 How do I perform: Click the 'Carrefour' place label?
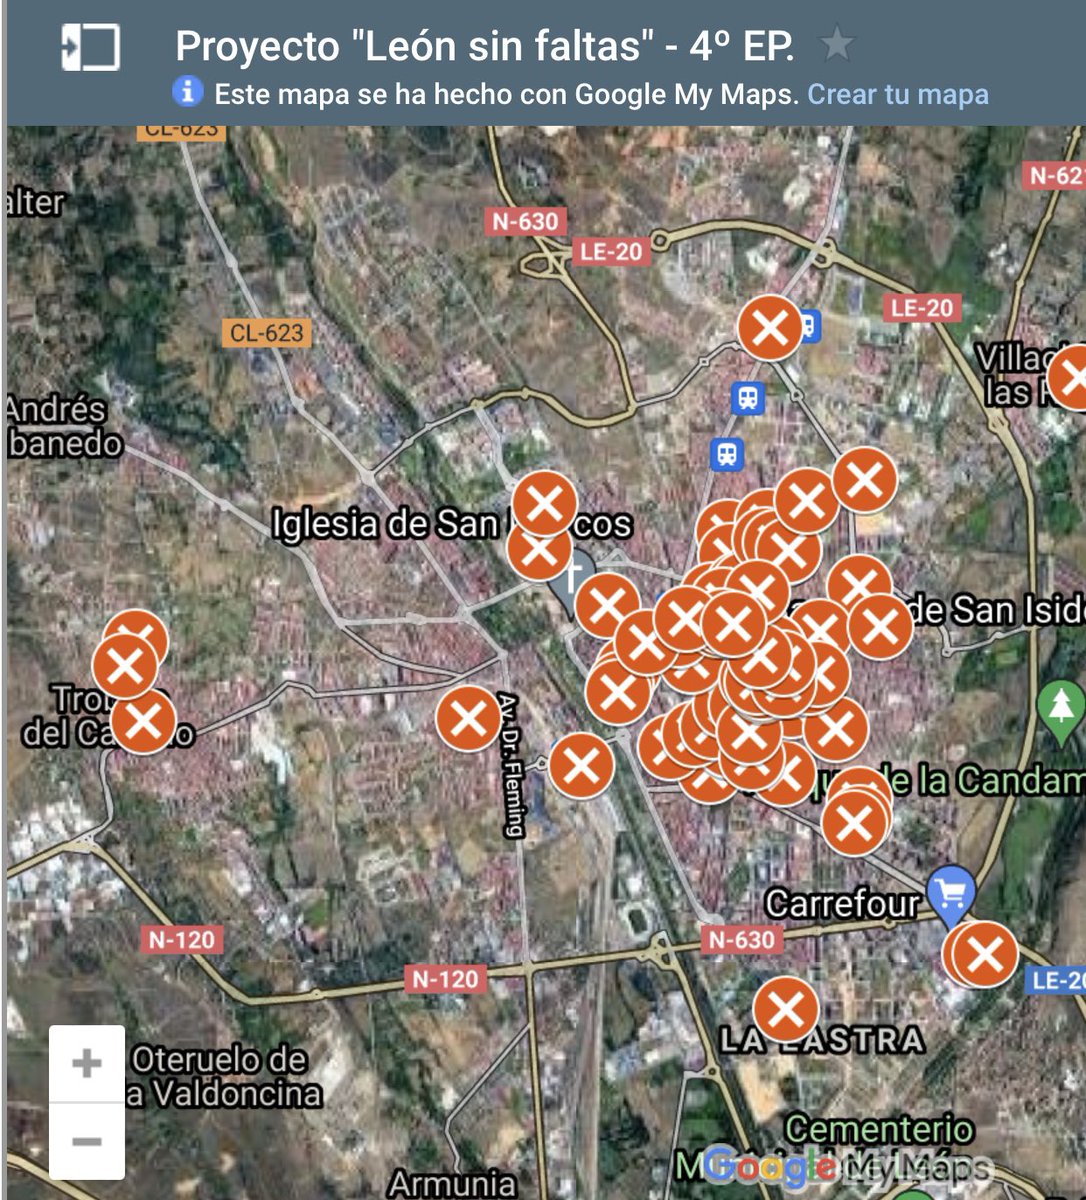click(x=842, y=904)
